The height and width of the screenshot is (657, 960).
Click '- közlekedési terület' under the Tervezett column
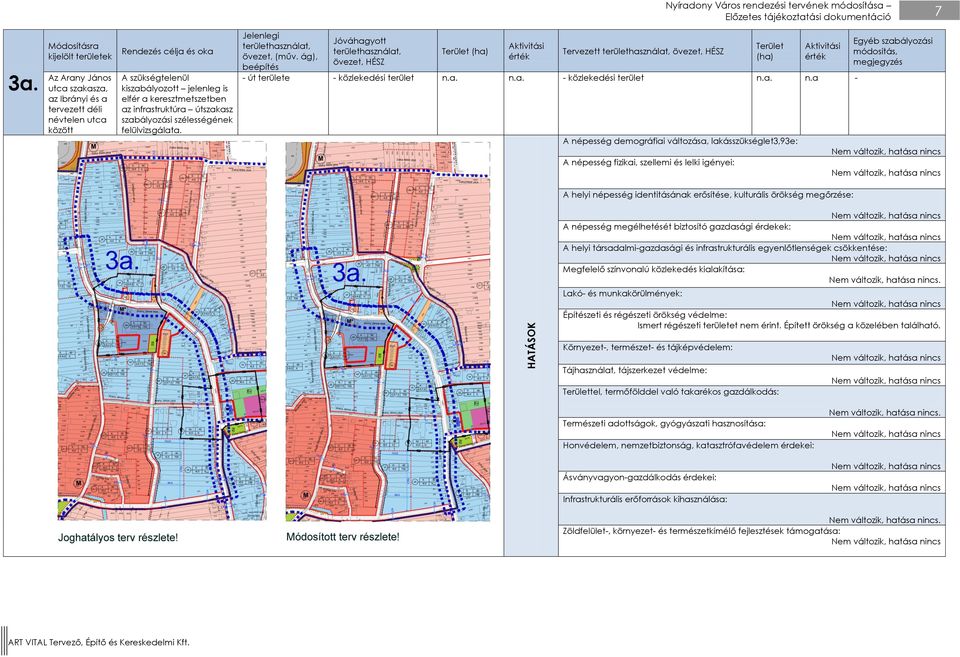[654, 103]
